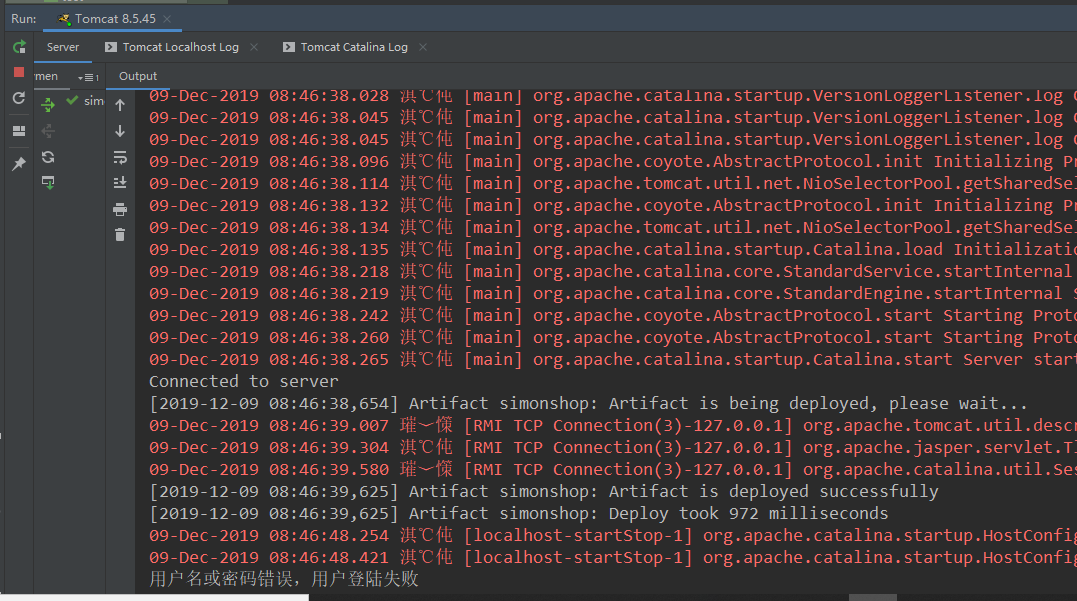Switch to Tomcat Catalina Log tab

click(354, 47)
